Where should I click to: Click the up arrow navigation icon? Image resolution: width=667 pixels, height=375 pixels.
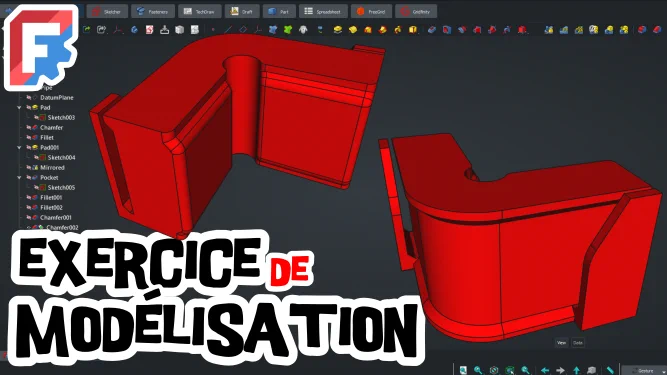[576, 370]
